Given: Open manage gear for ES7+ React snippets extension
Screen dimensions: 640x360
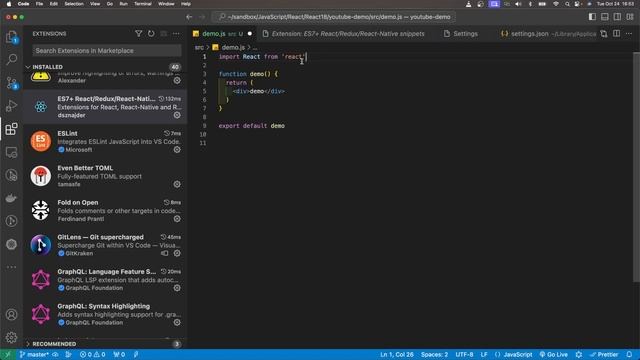Looking at the screenshot, I should (x=177, y=115).
